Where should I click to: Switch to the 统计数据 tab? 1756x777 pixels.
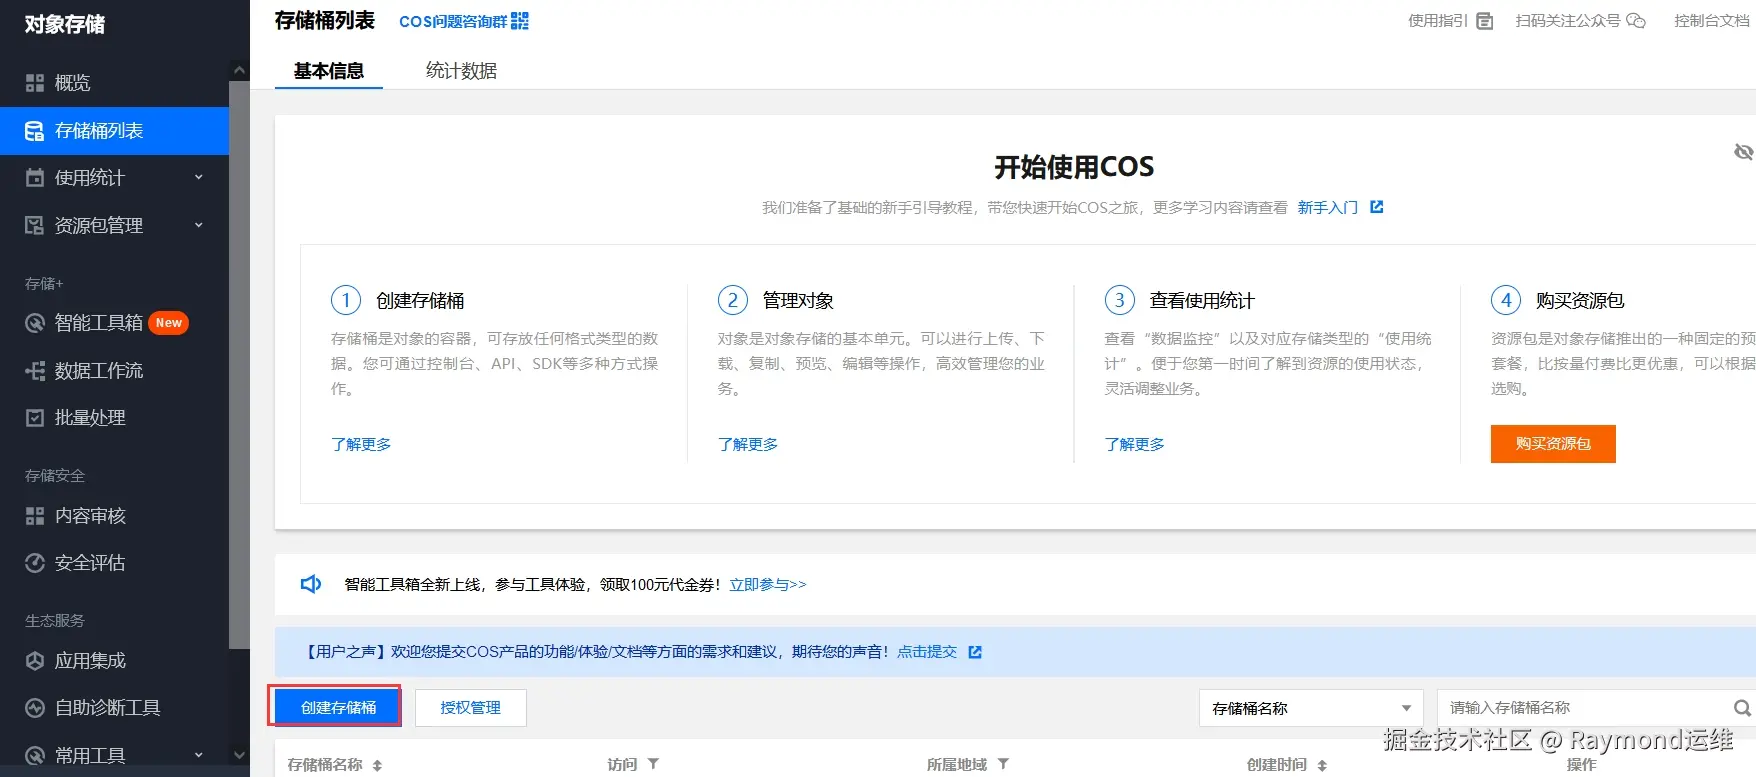[x=461, y=71]
